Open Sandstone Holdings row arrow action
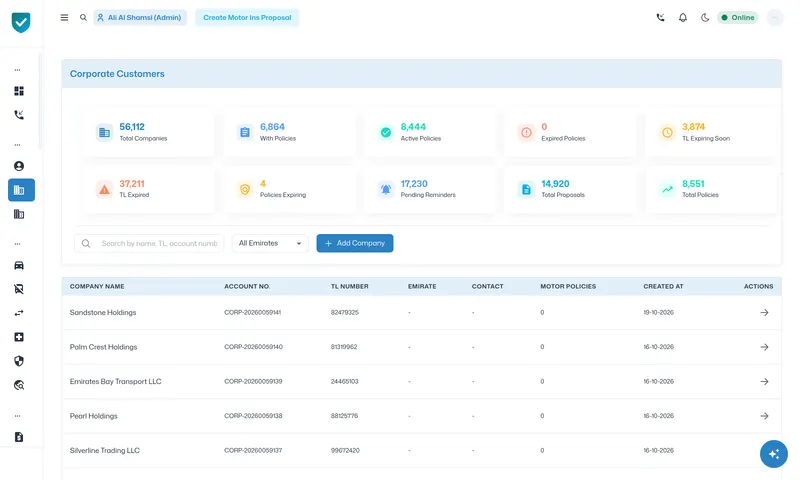The height and width of the screenshot is (480, 800). pos(764,313)
